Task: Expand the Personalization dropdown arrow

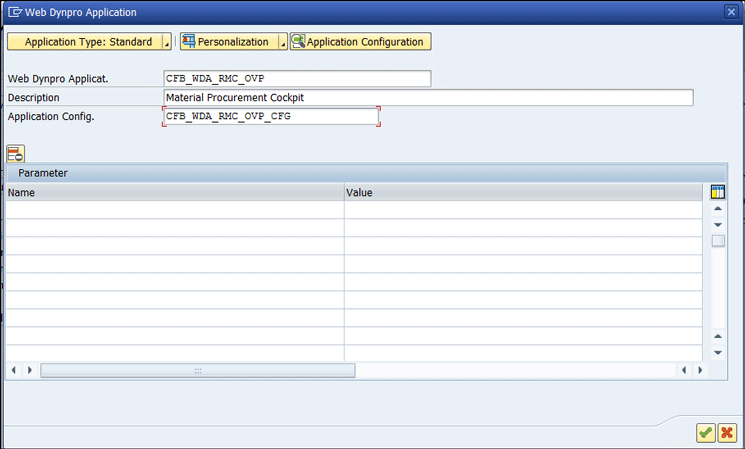Action: [283, 42]
